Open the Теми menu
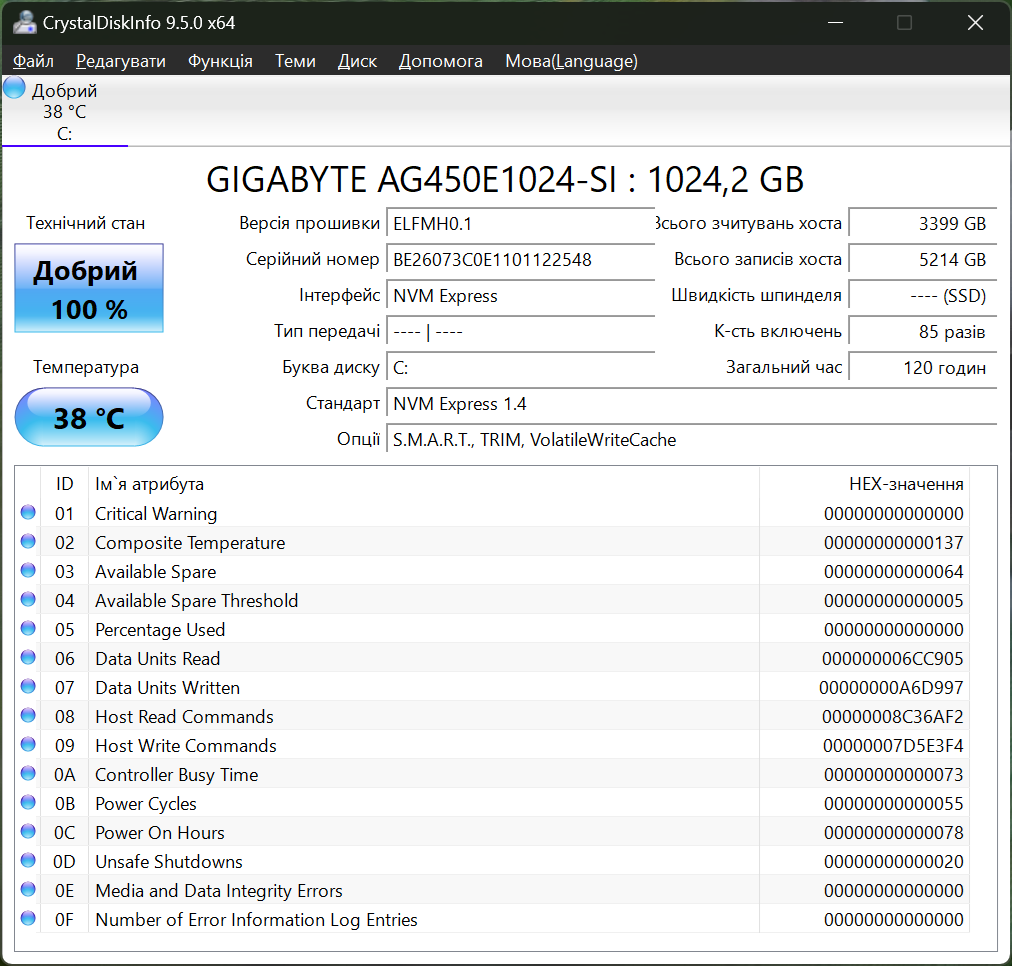 pyautogui.click(x=295, y=61)
